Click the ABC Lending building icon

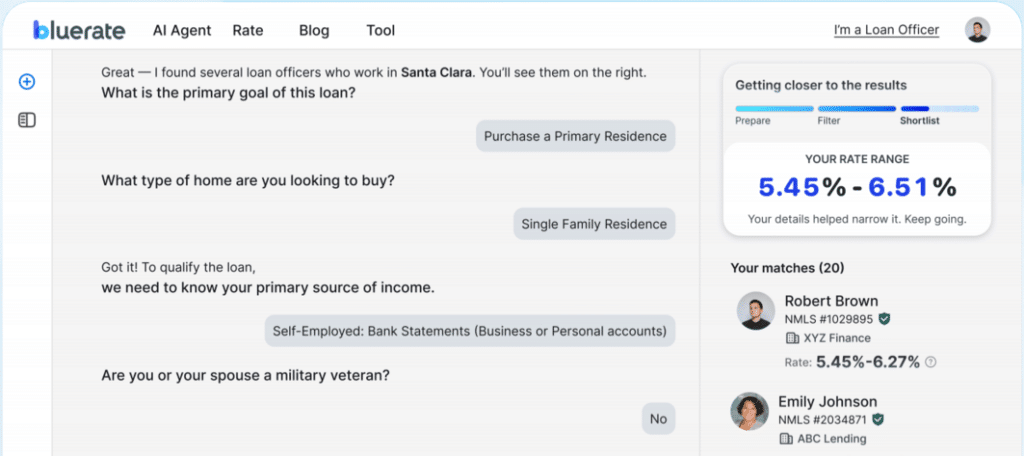[x=786, y=439]
